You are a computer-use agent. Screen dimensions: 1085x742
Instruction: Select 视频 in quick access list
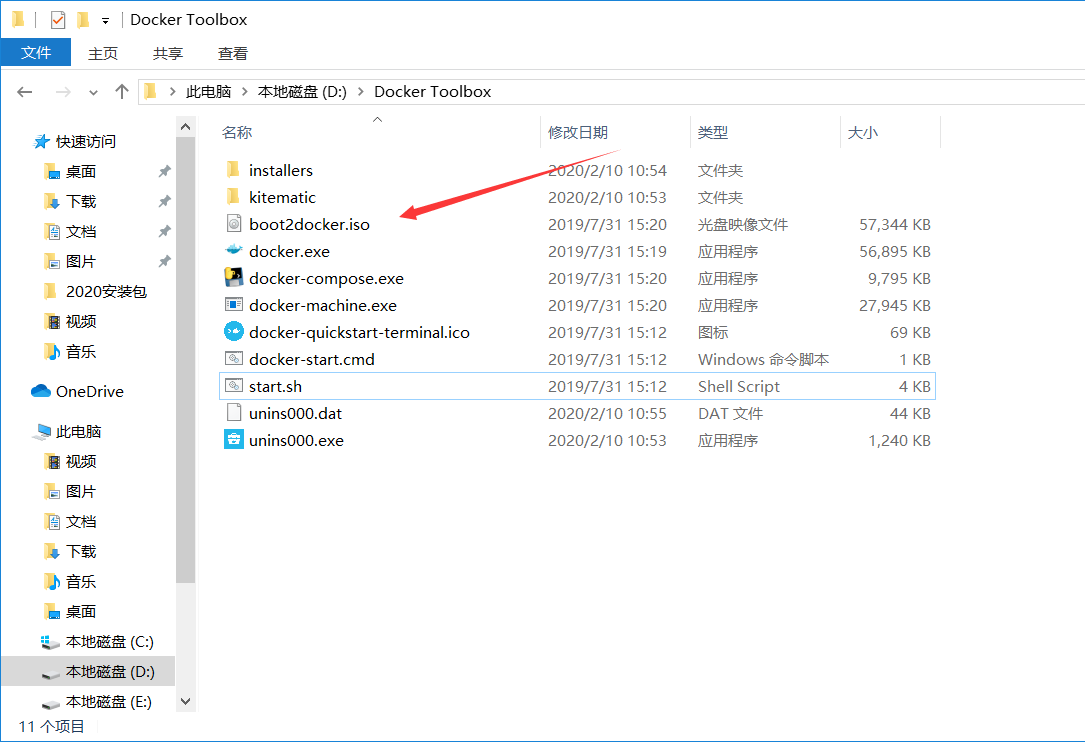point(81,321)
